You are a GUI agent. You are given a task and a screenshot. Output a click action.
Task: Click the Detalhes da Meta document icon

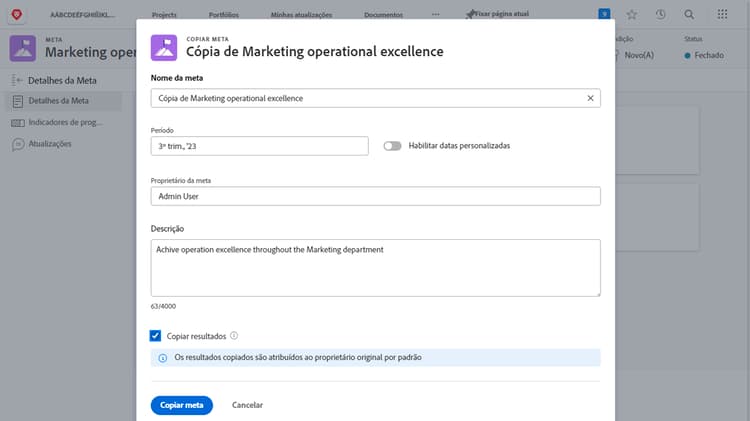tap(18, 101)
